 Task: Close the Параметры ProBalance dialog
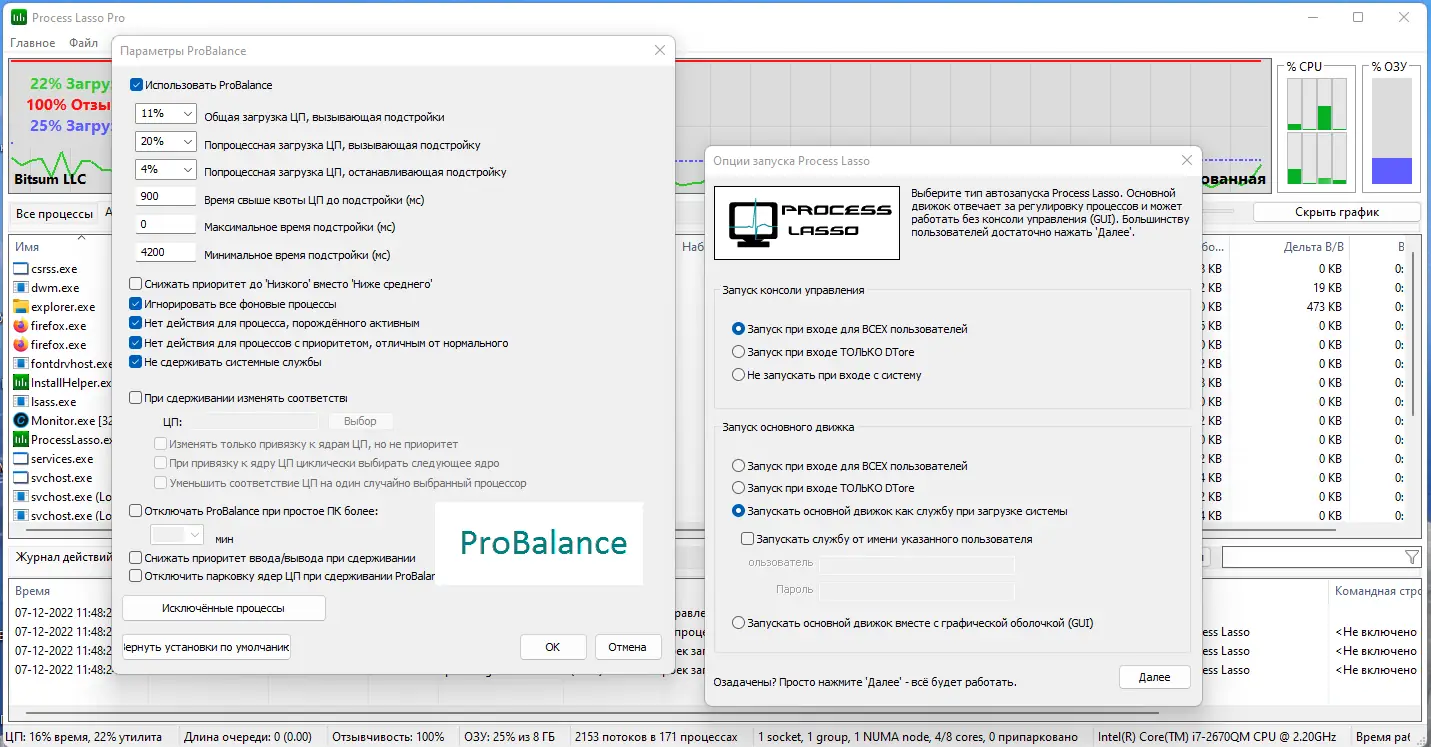pos(659,50)
